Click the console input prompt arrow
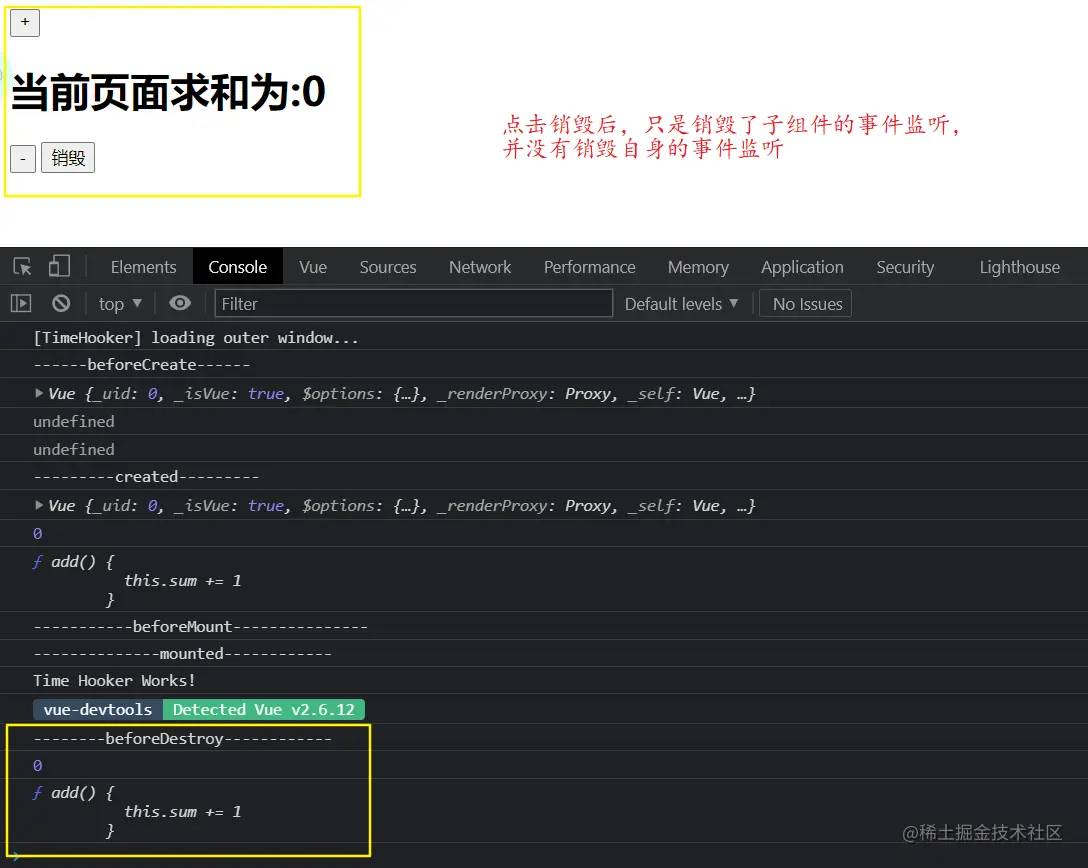 [x=16, y=856]
